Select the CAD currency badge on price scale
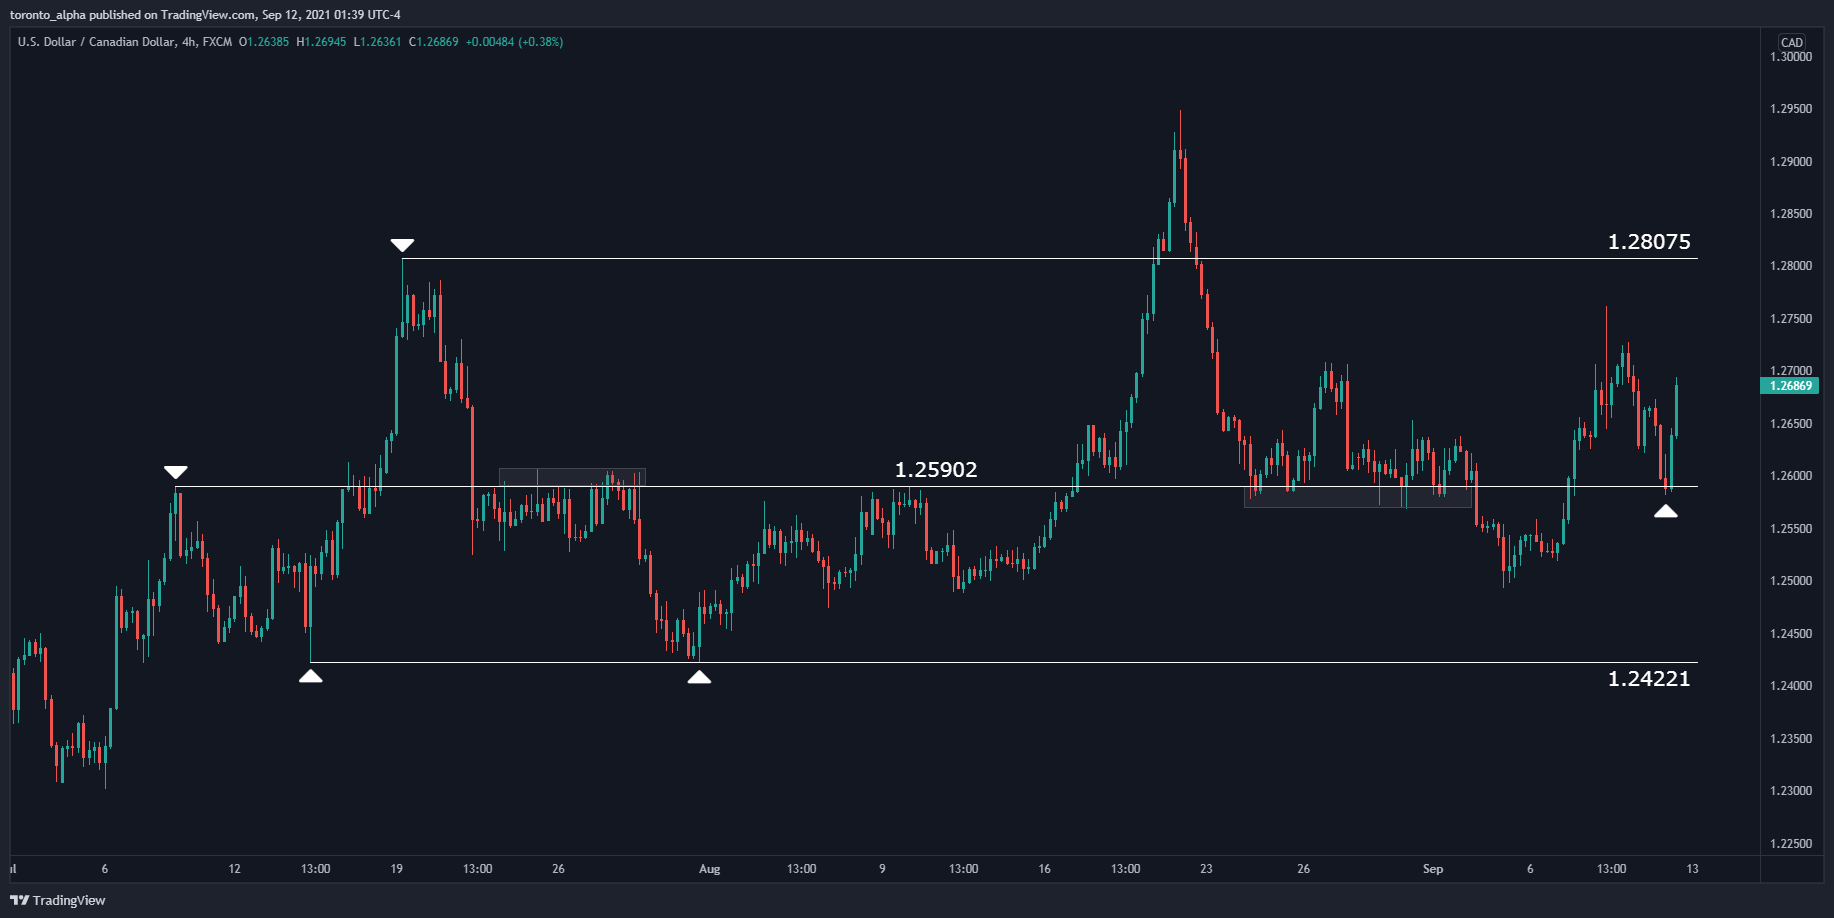Image resolution: width=1834 pixels, height=918 pixels. tap(1792, 42)
